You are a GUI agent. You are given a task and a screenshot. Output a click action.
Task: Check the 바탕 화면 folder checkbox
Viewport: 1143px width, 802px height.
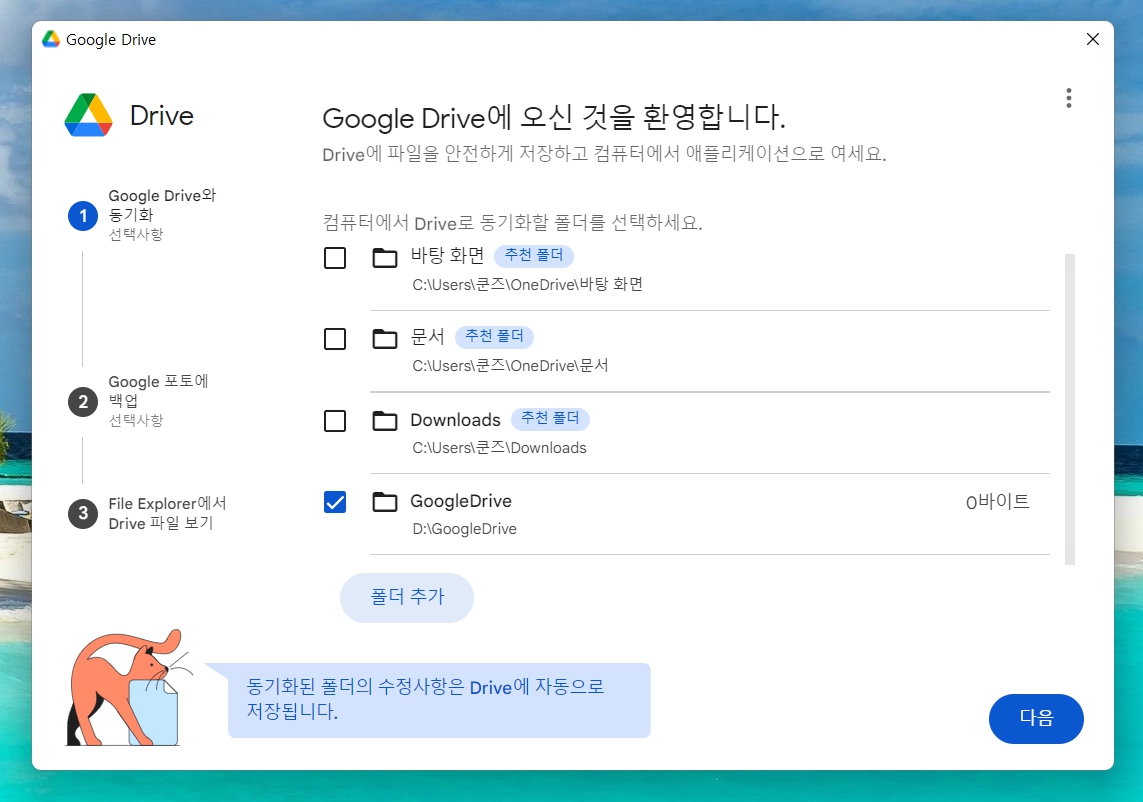click(335, 257)
